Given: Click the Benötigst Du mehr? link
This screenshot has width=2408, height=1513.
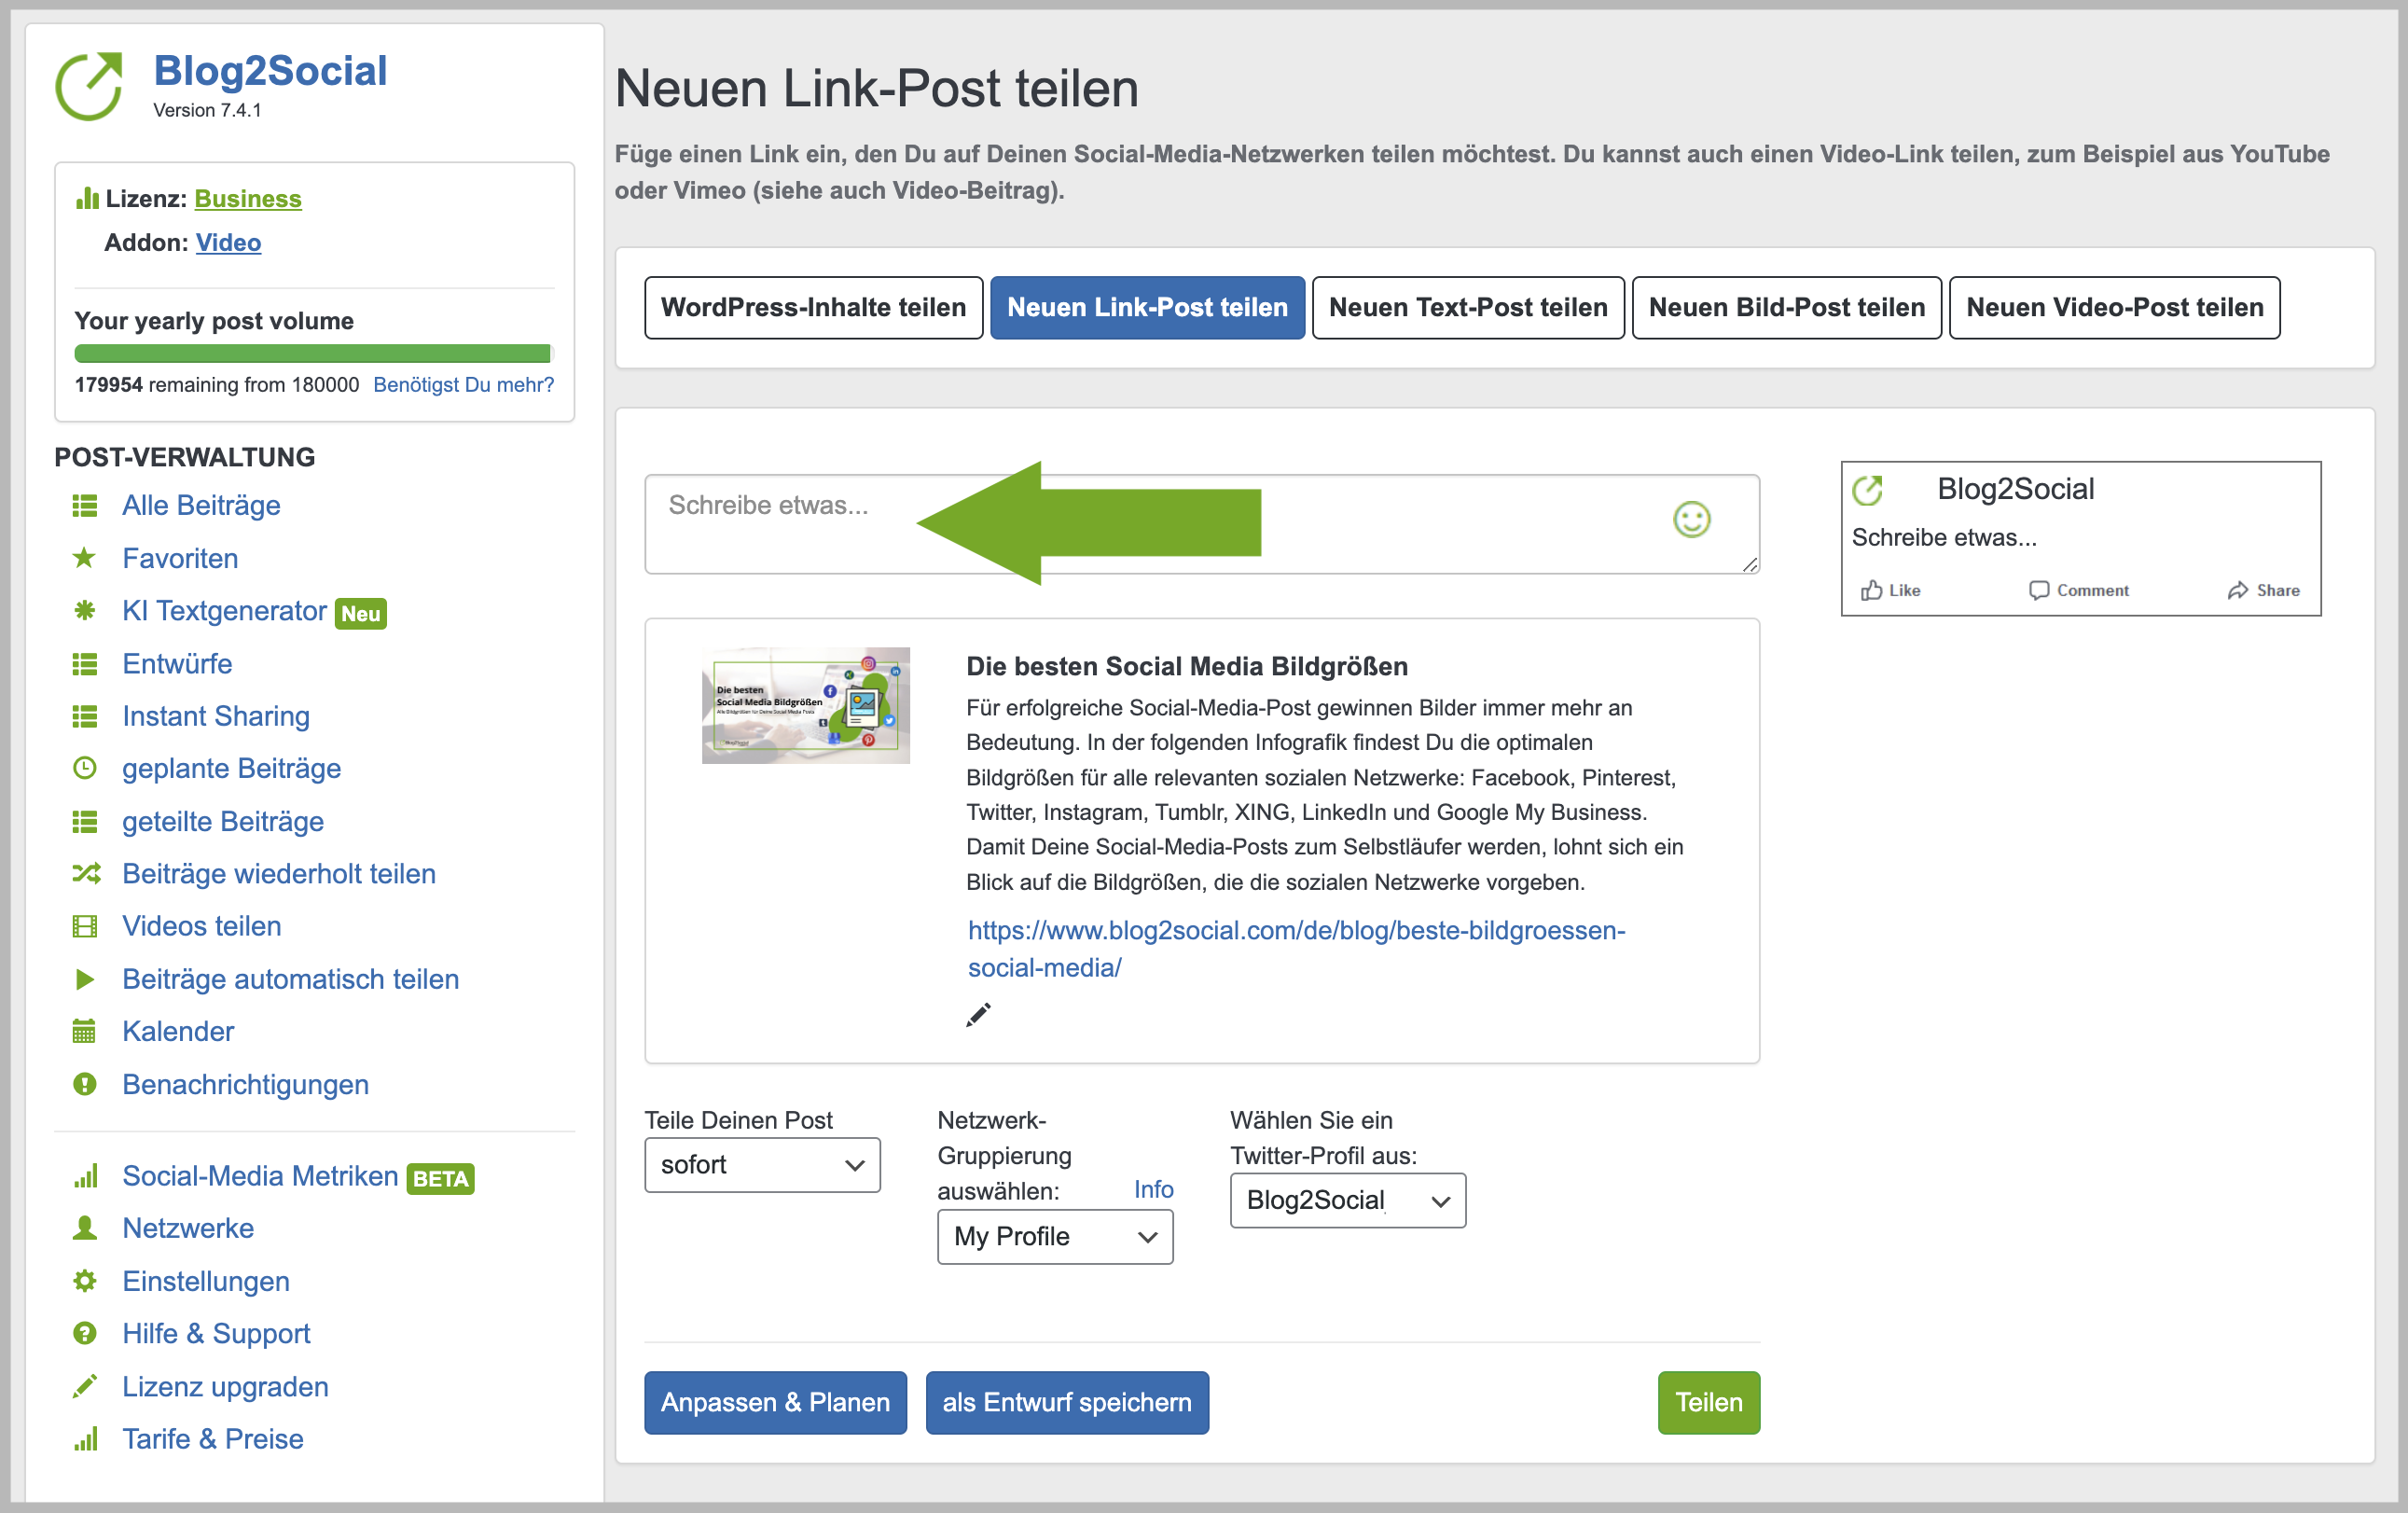Looking at the screenshot, I should [463, 384].
